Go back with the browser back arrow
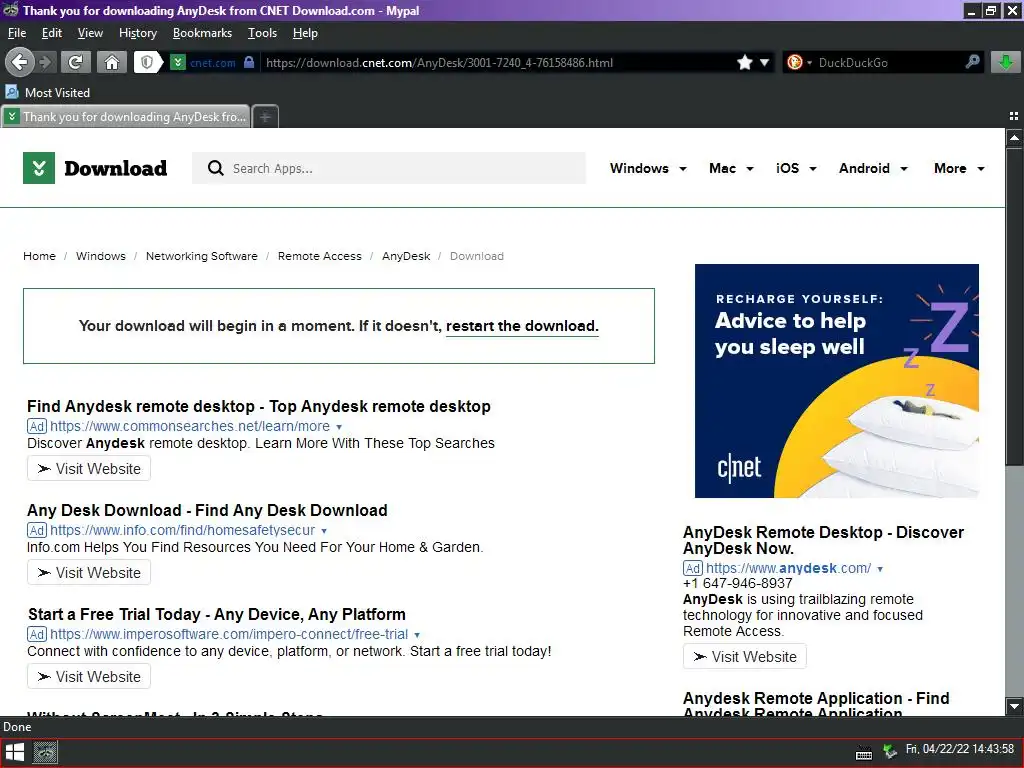This screenshot has height=768, width=1024. [x=20, y=62]
